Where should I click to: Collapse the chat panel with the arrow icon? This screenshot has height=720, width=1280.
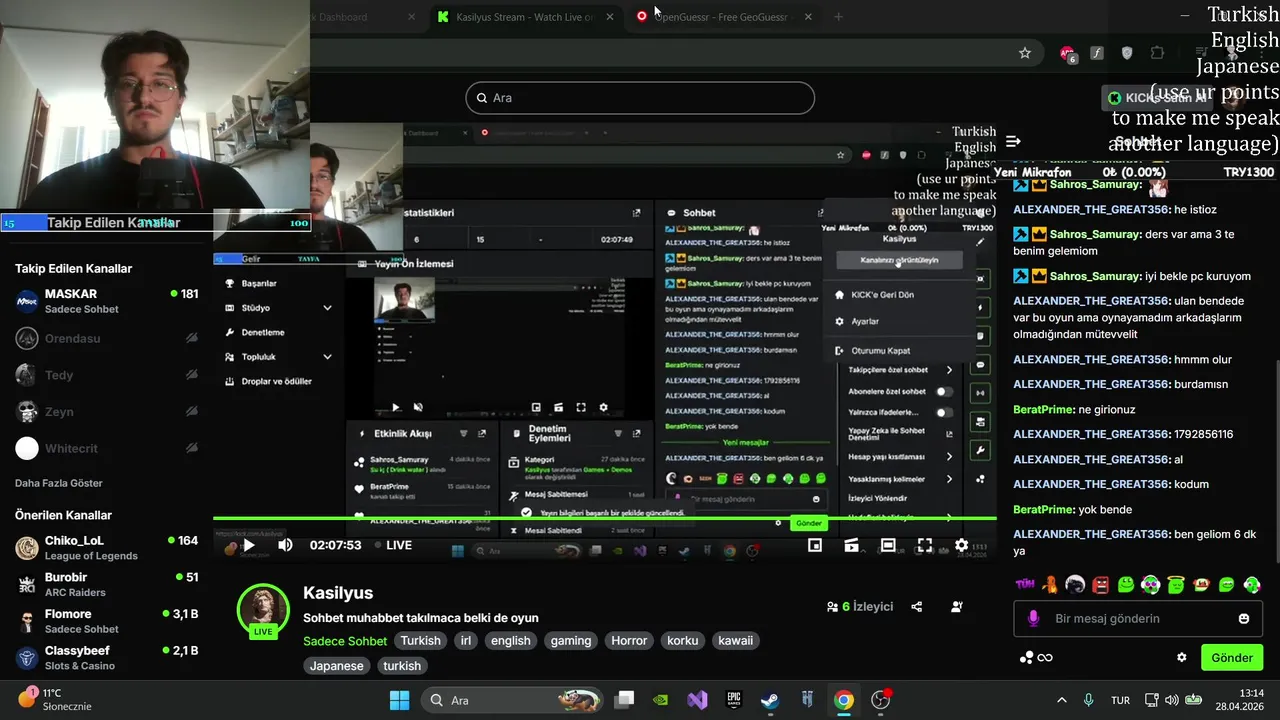(x=1013, y=142)
